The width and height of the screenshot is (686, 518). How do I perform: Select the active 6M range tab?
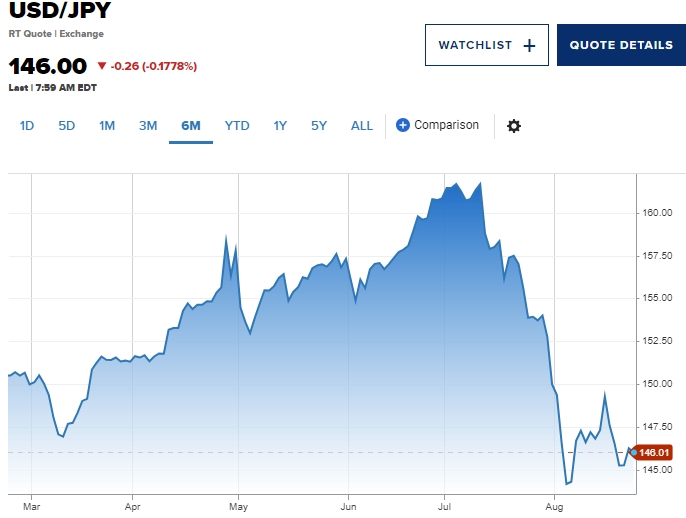pos(190,126)
